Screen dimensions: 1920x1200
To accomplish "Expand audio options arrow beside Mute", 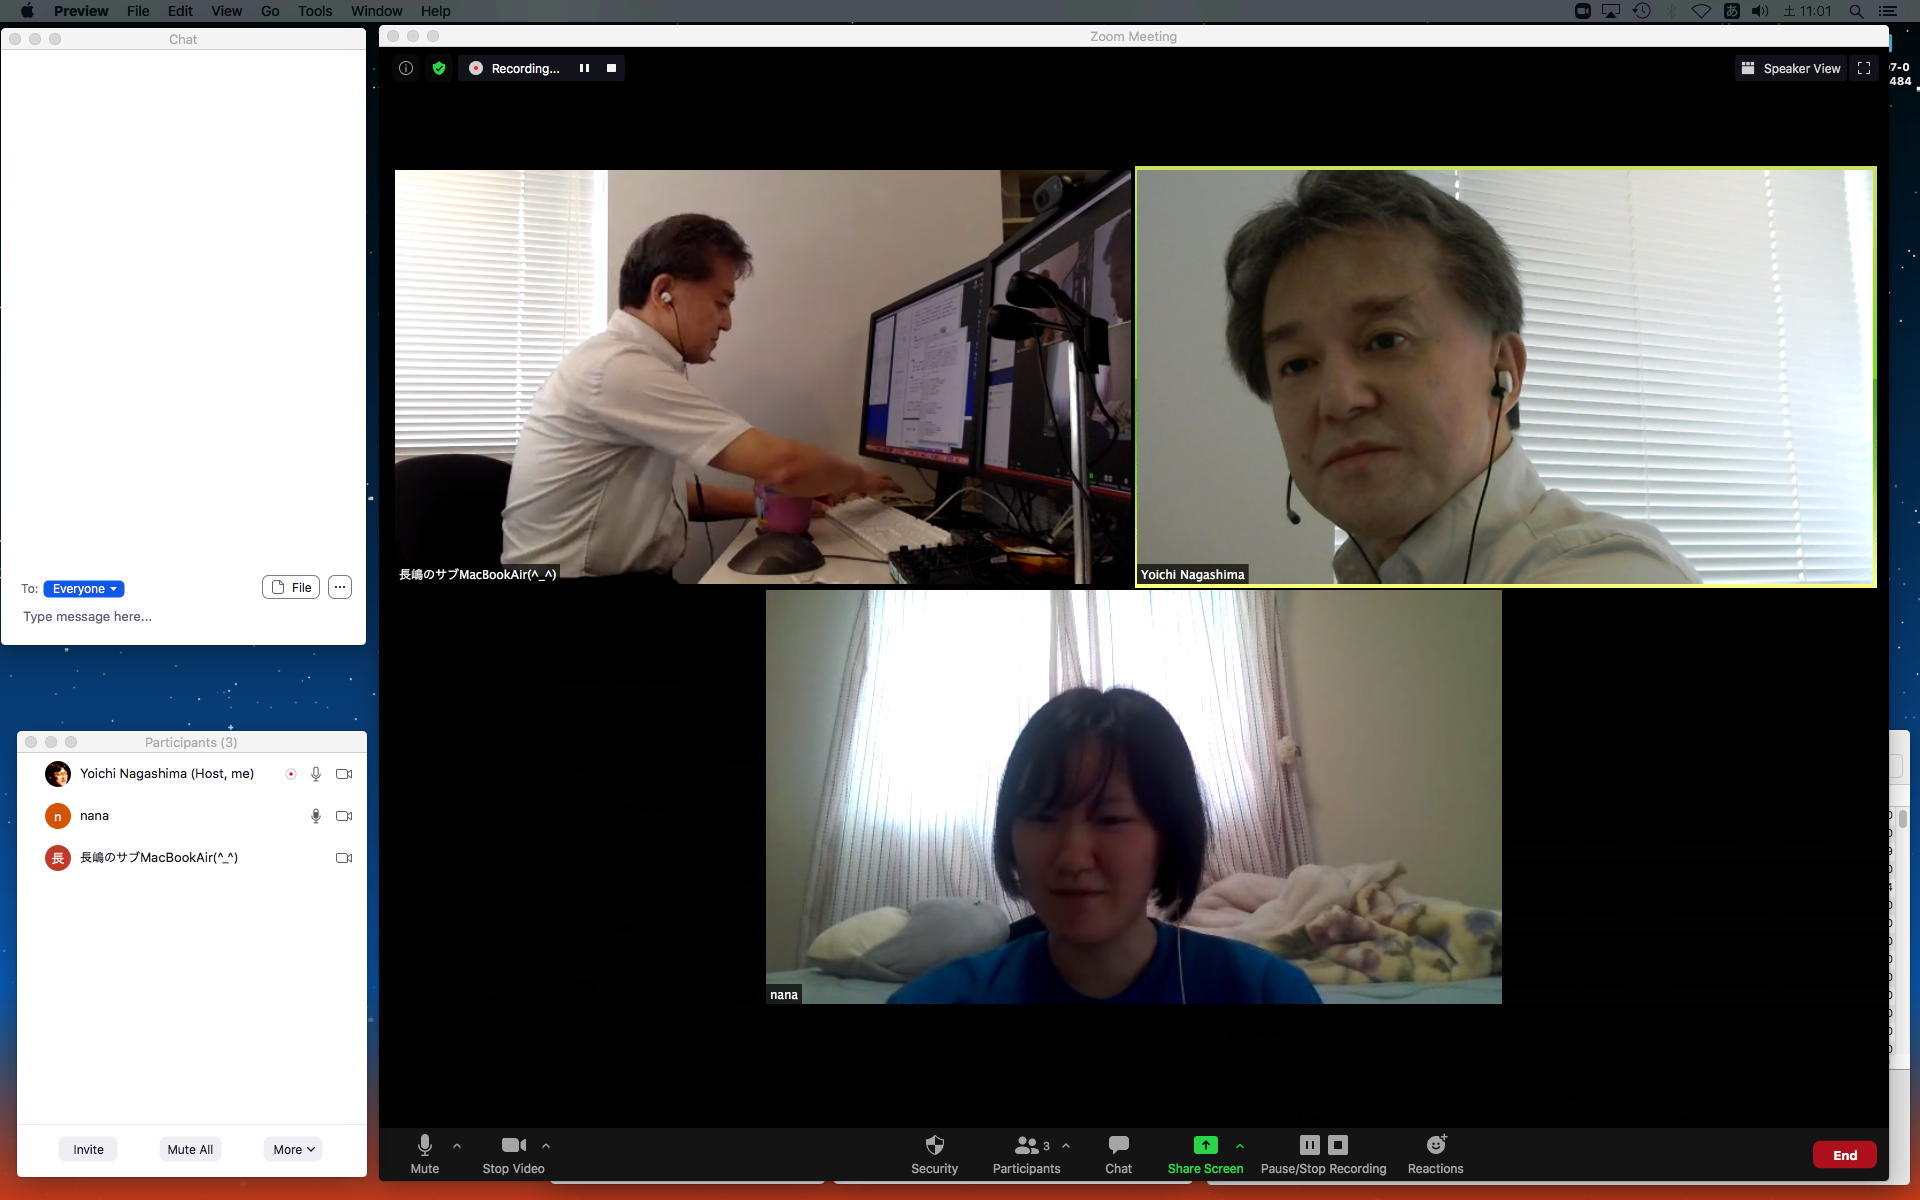I will point(457,1146).
